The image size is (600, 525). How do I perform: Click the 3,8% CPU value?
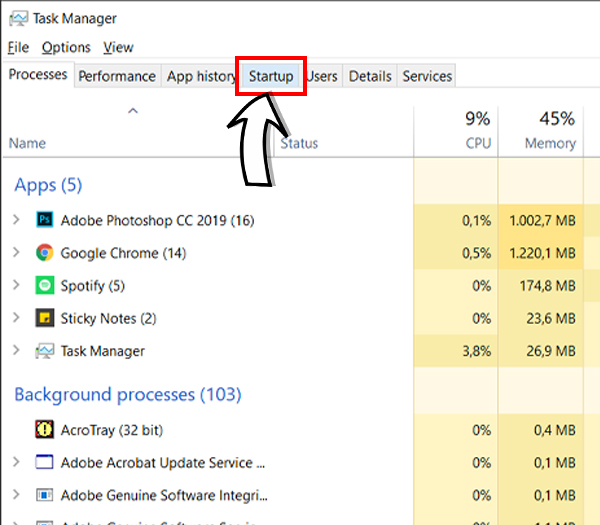click(477, 351)
